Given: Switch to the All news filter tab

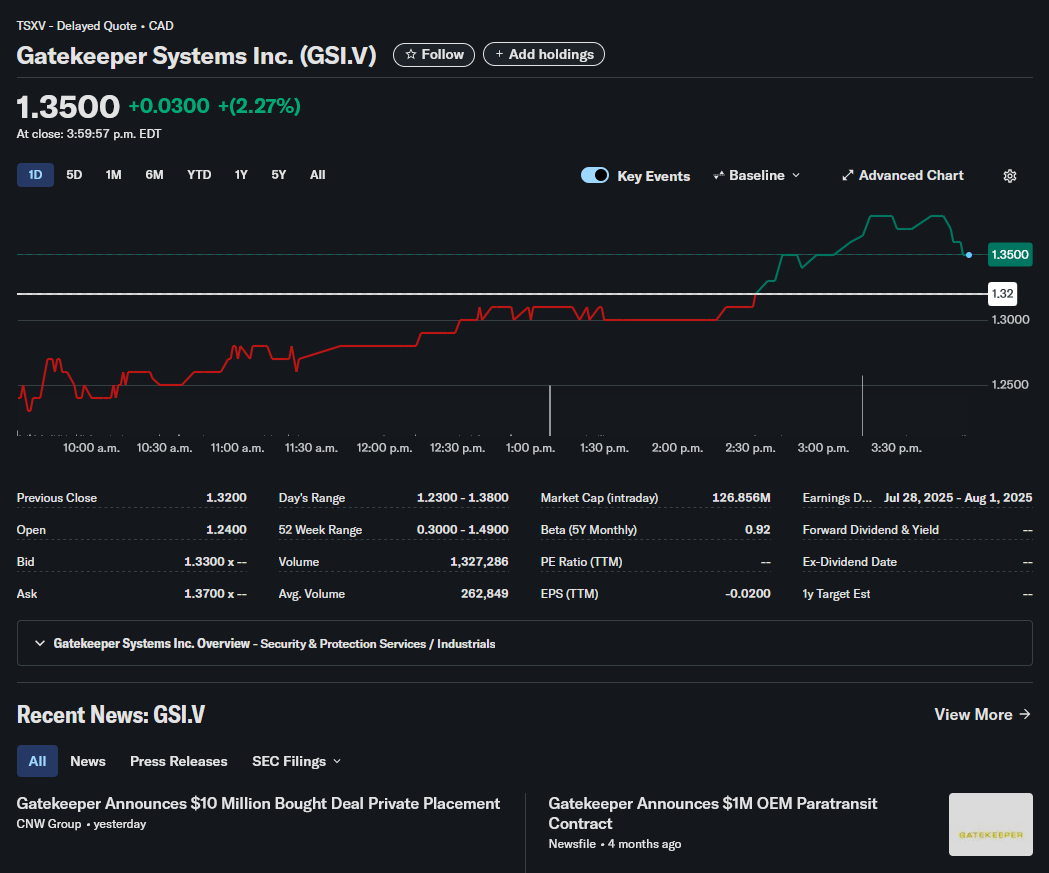Looking at the screenshot, I should 37,761.
